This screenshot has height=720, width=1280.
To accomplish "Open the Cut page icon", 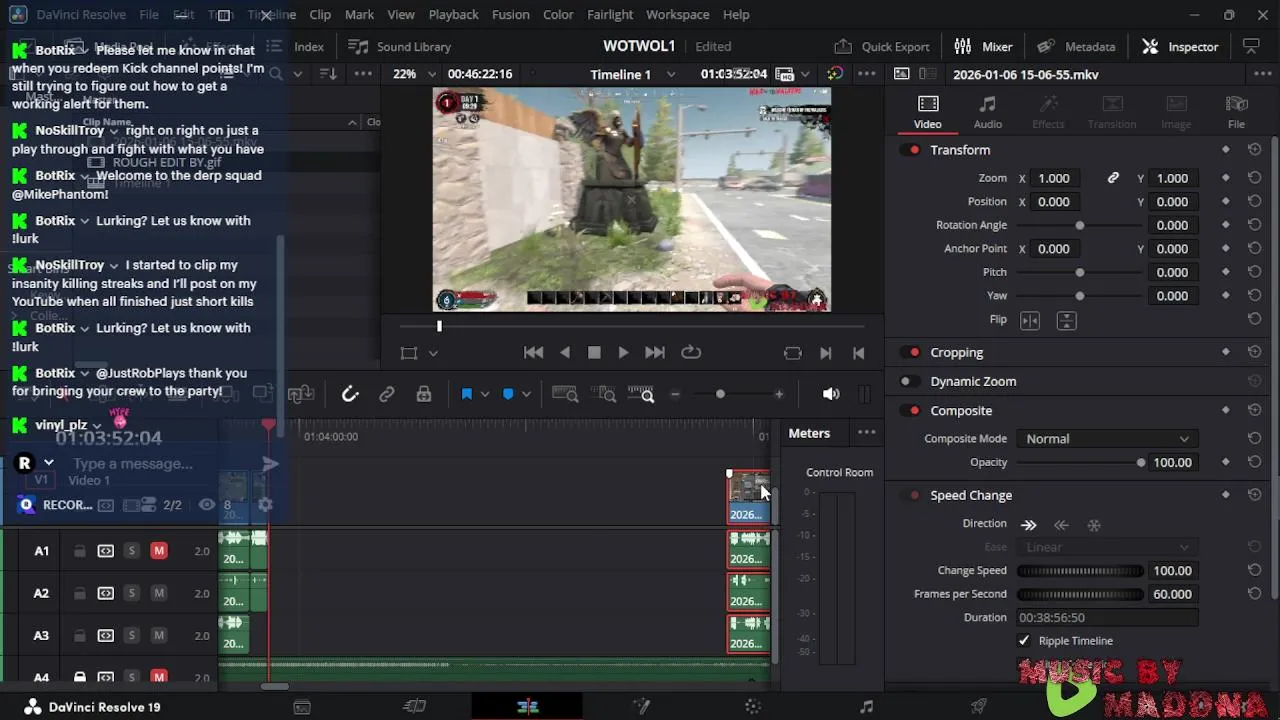I will [414, 707].
